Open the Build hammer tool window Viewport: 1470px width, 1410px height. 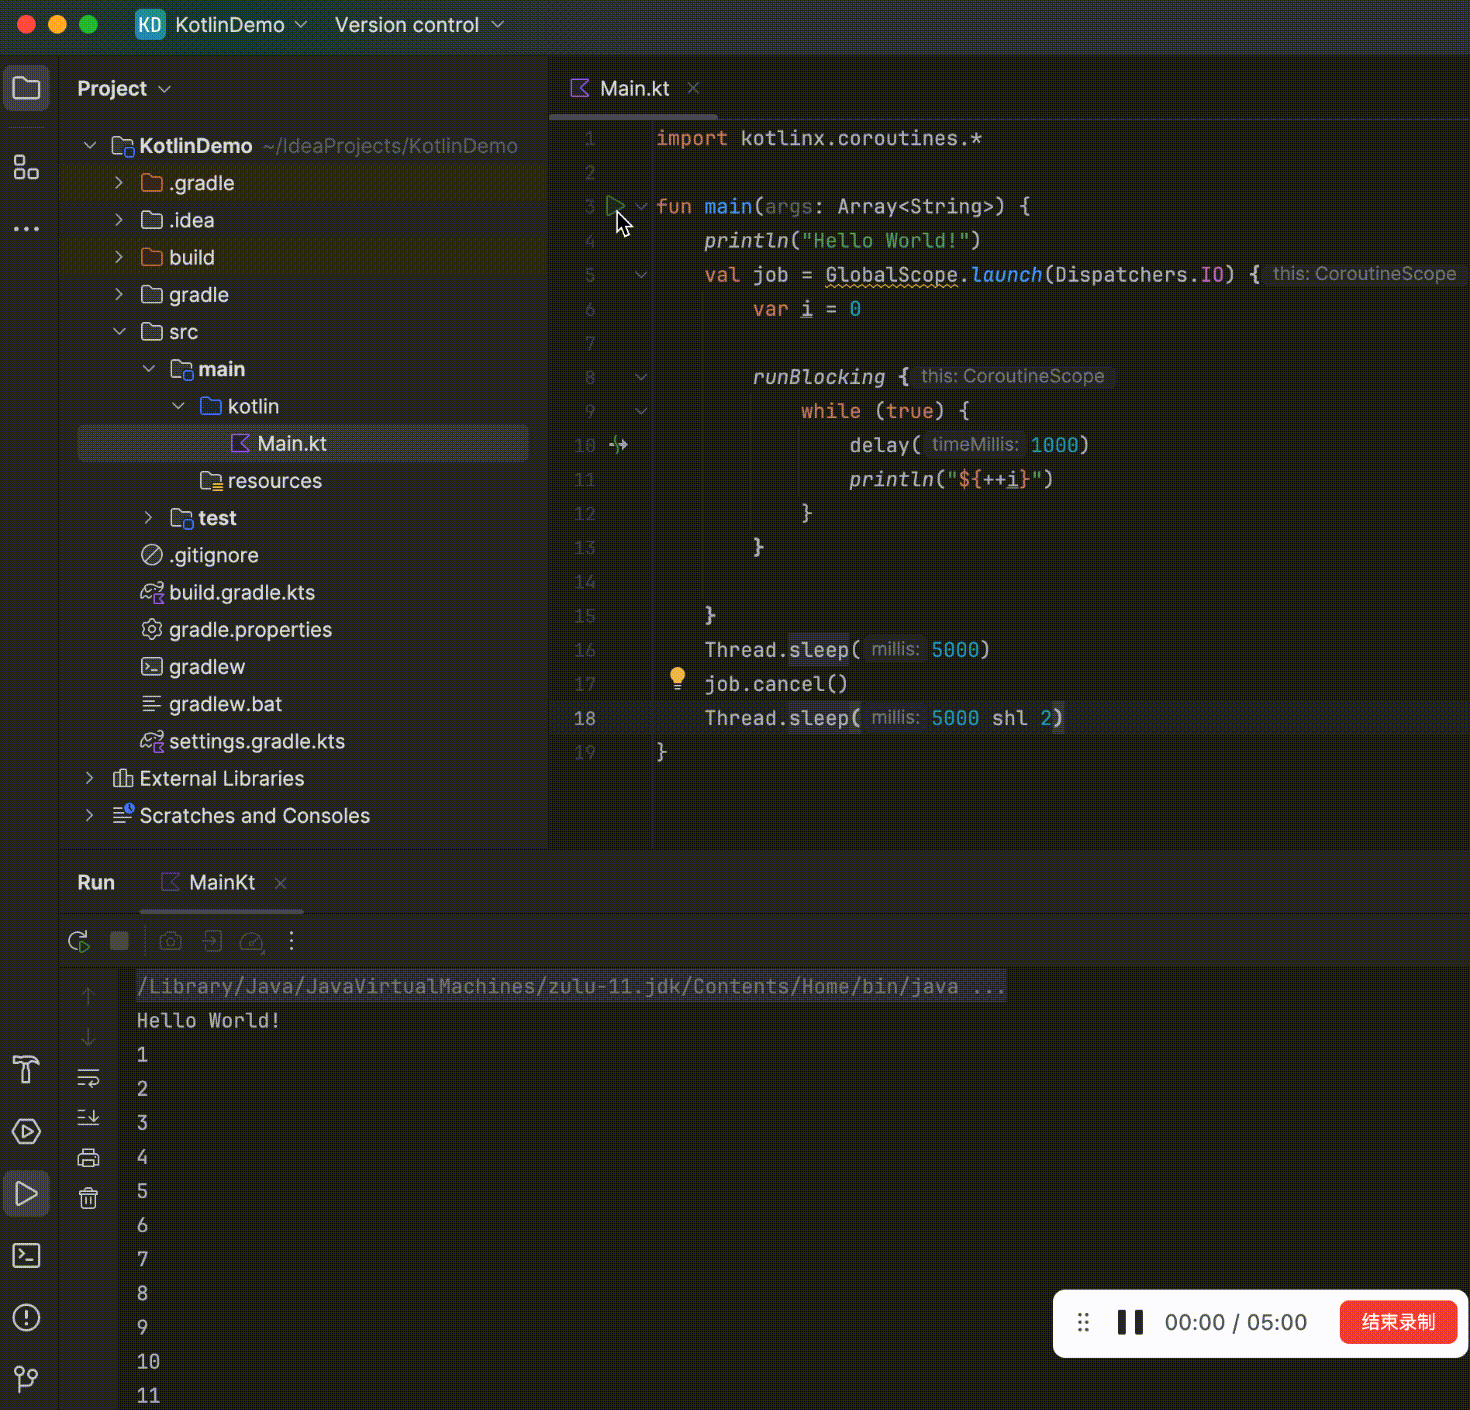coord(26,1069)
